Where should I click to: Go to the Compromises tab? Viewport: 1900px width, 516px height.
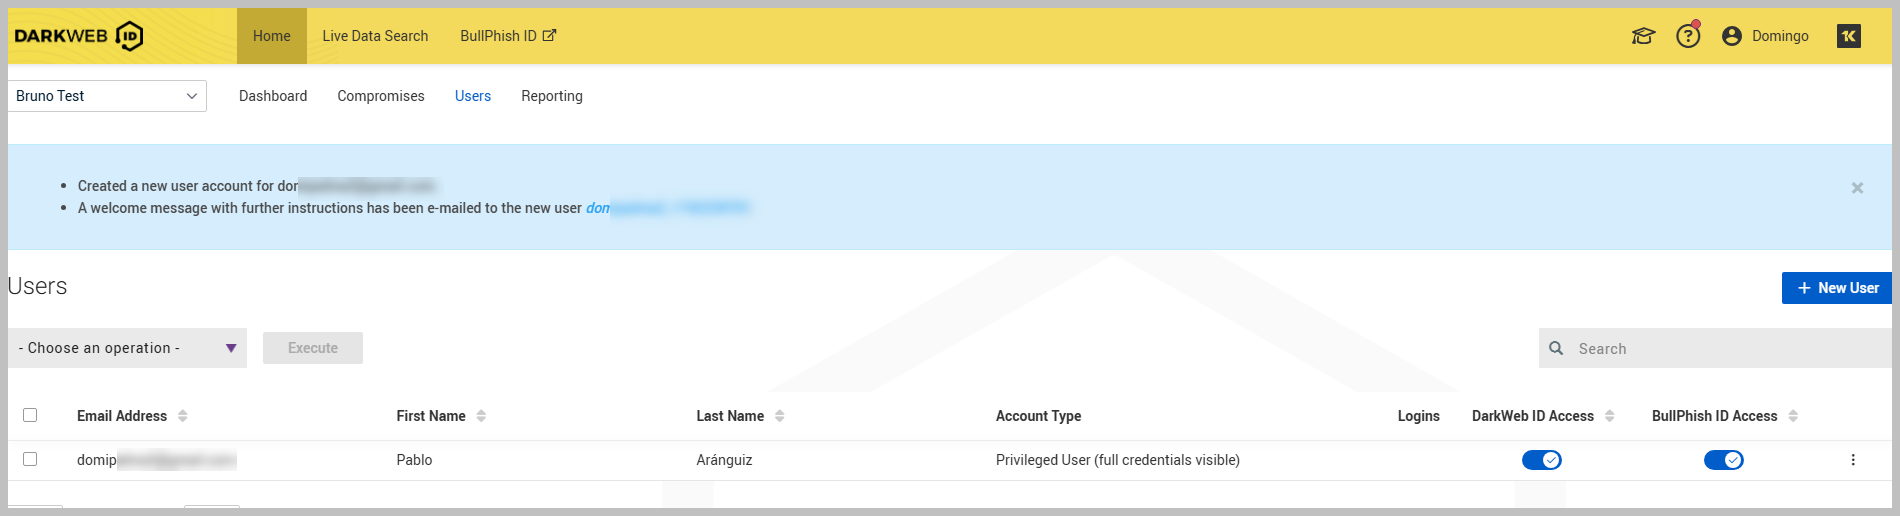(380, 96)
